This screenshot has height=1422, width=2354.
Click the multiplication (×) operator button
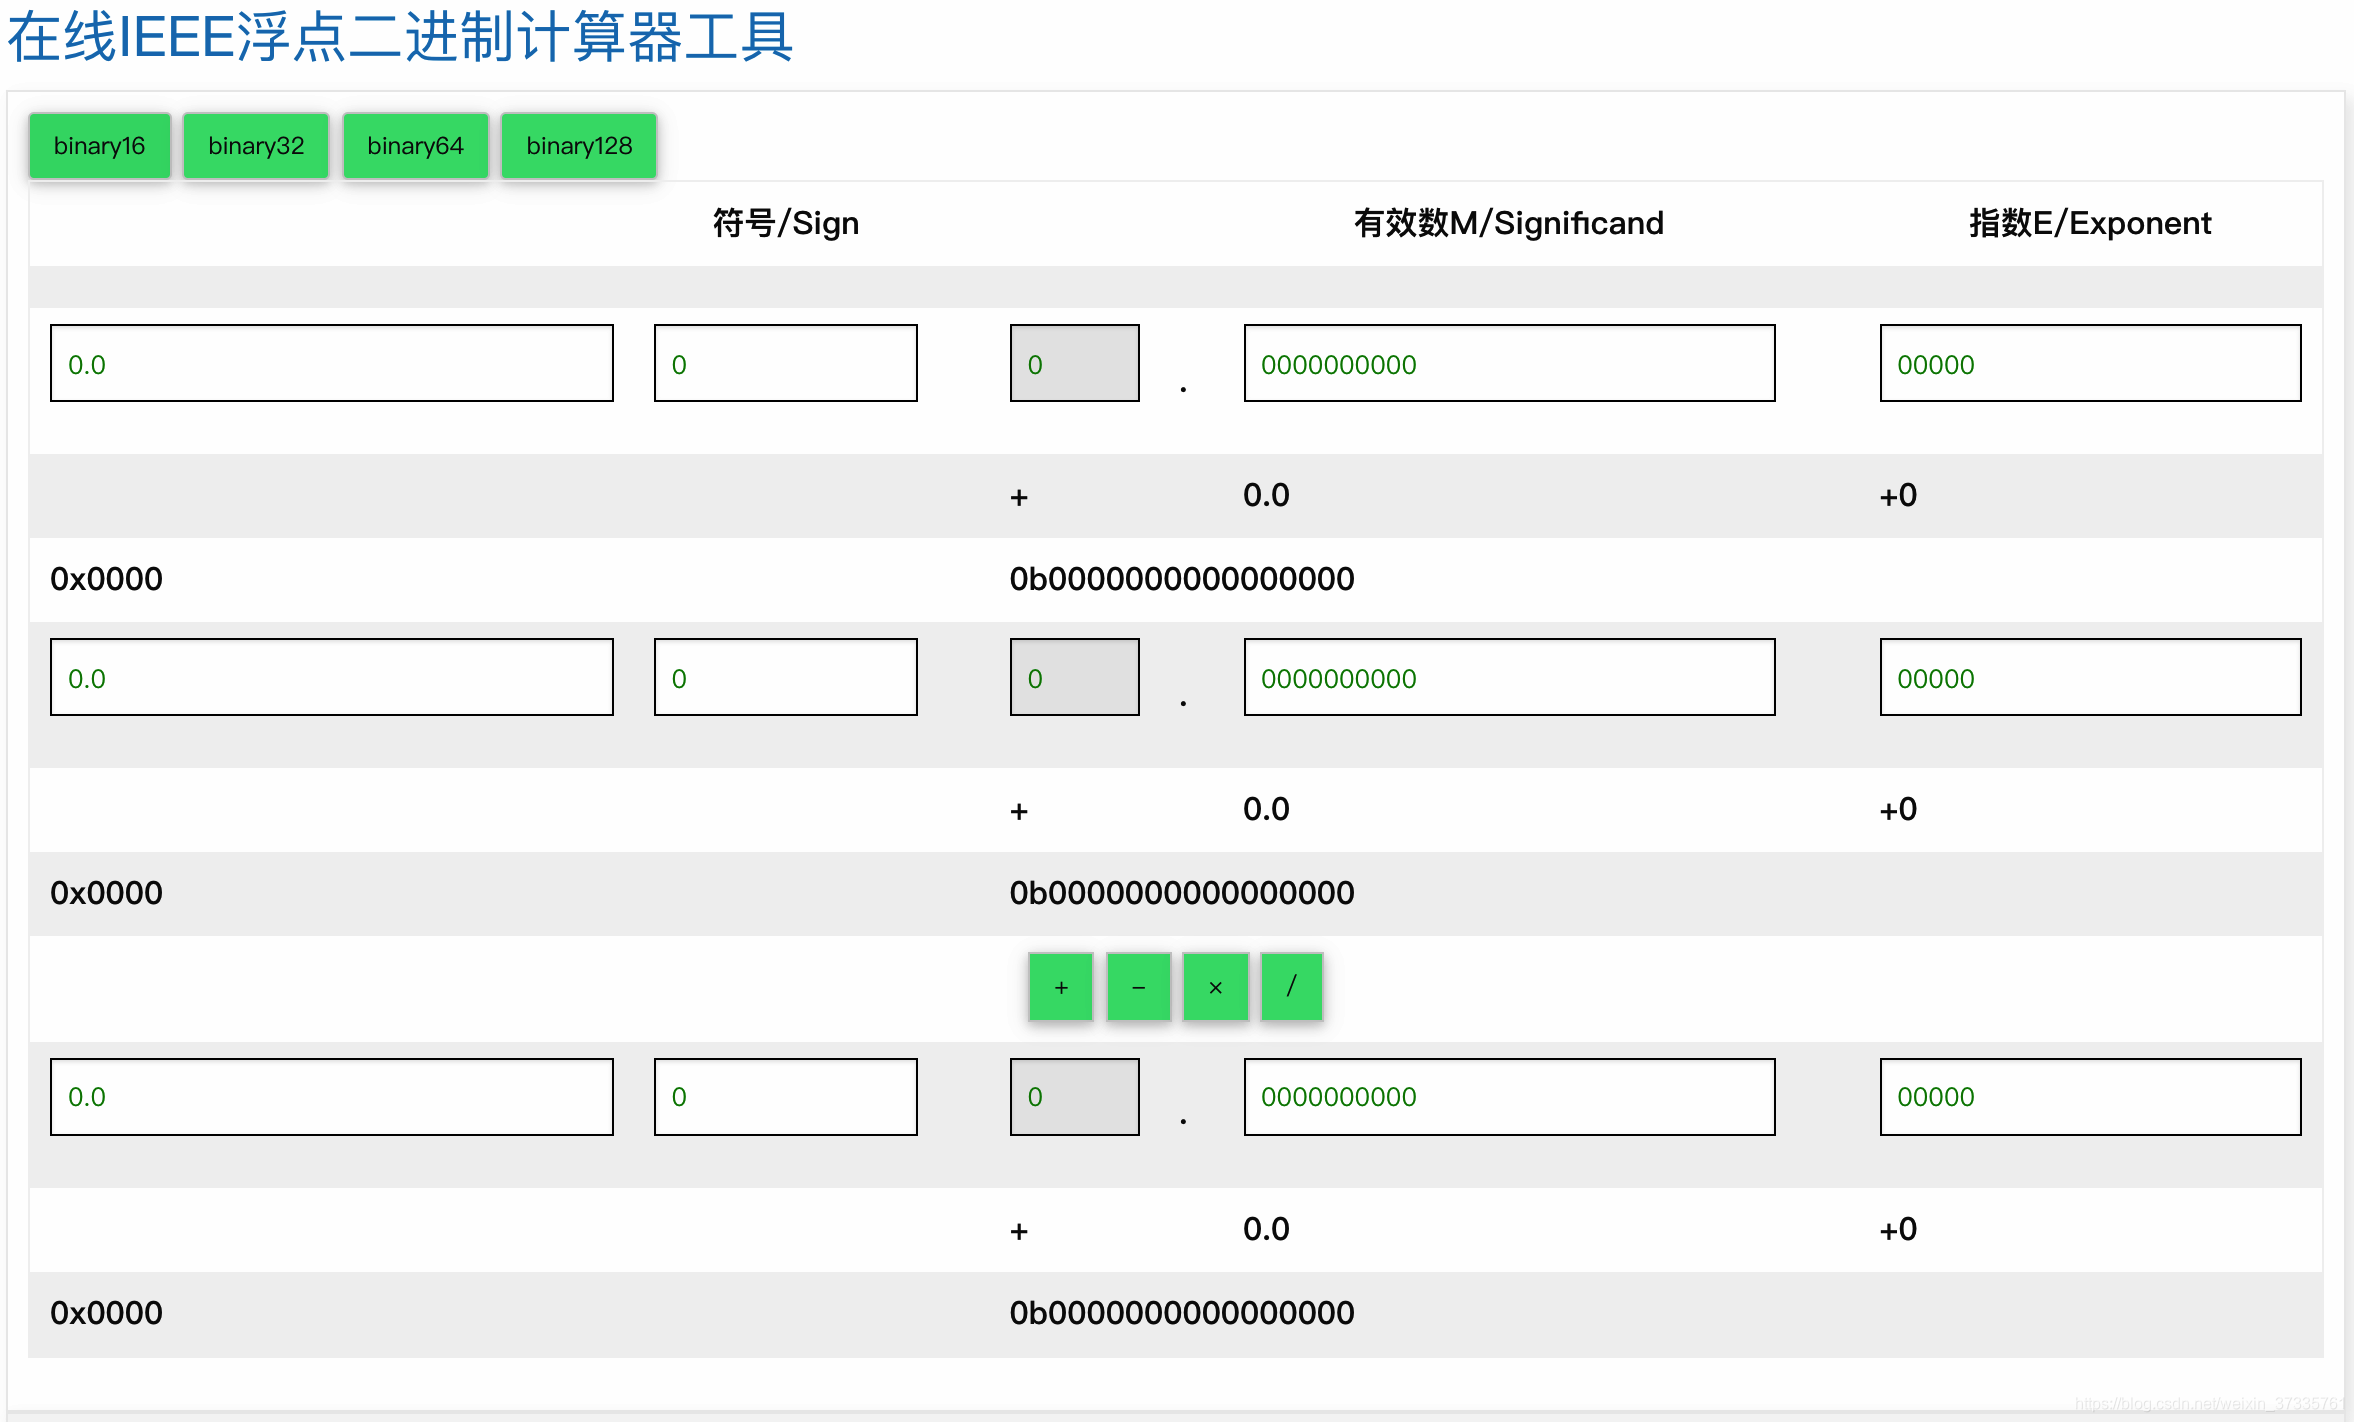tap(1214, 987)
